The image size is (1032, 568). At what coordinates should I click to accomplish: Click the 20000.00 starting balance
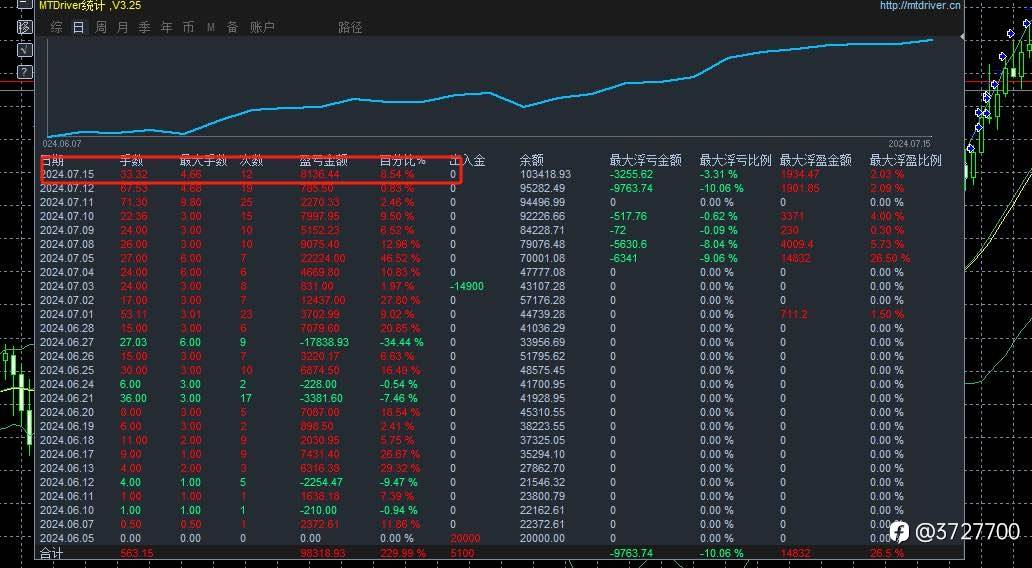tap(542, 538)
